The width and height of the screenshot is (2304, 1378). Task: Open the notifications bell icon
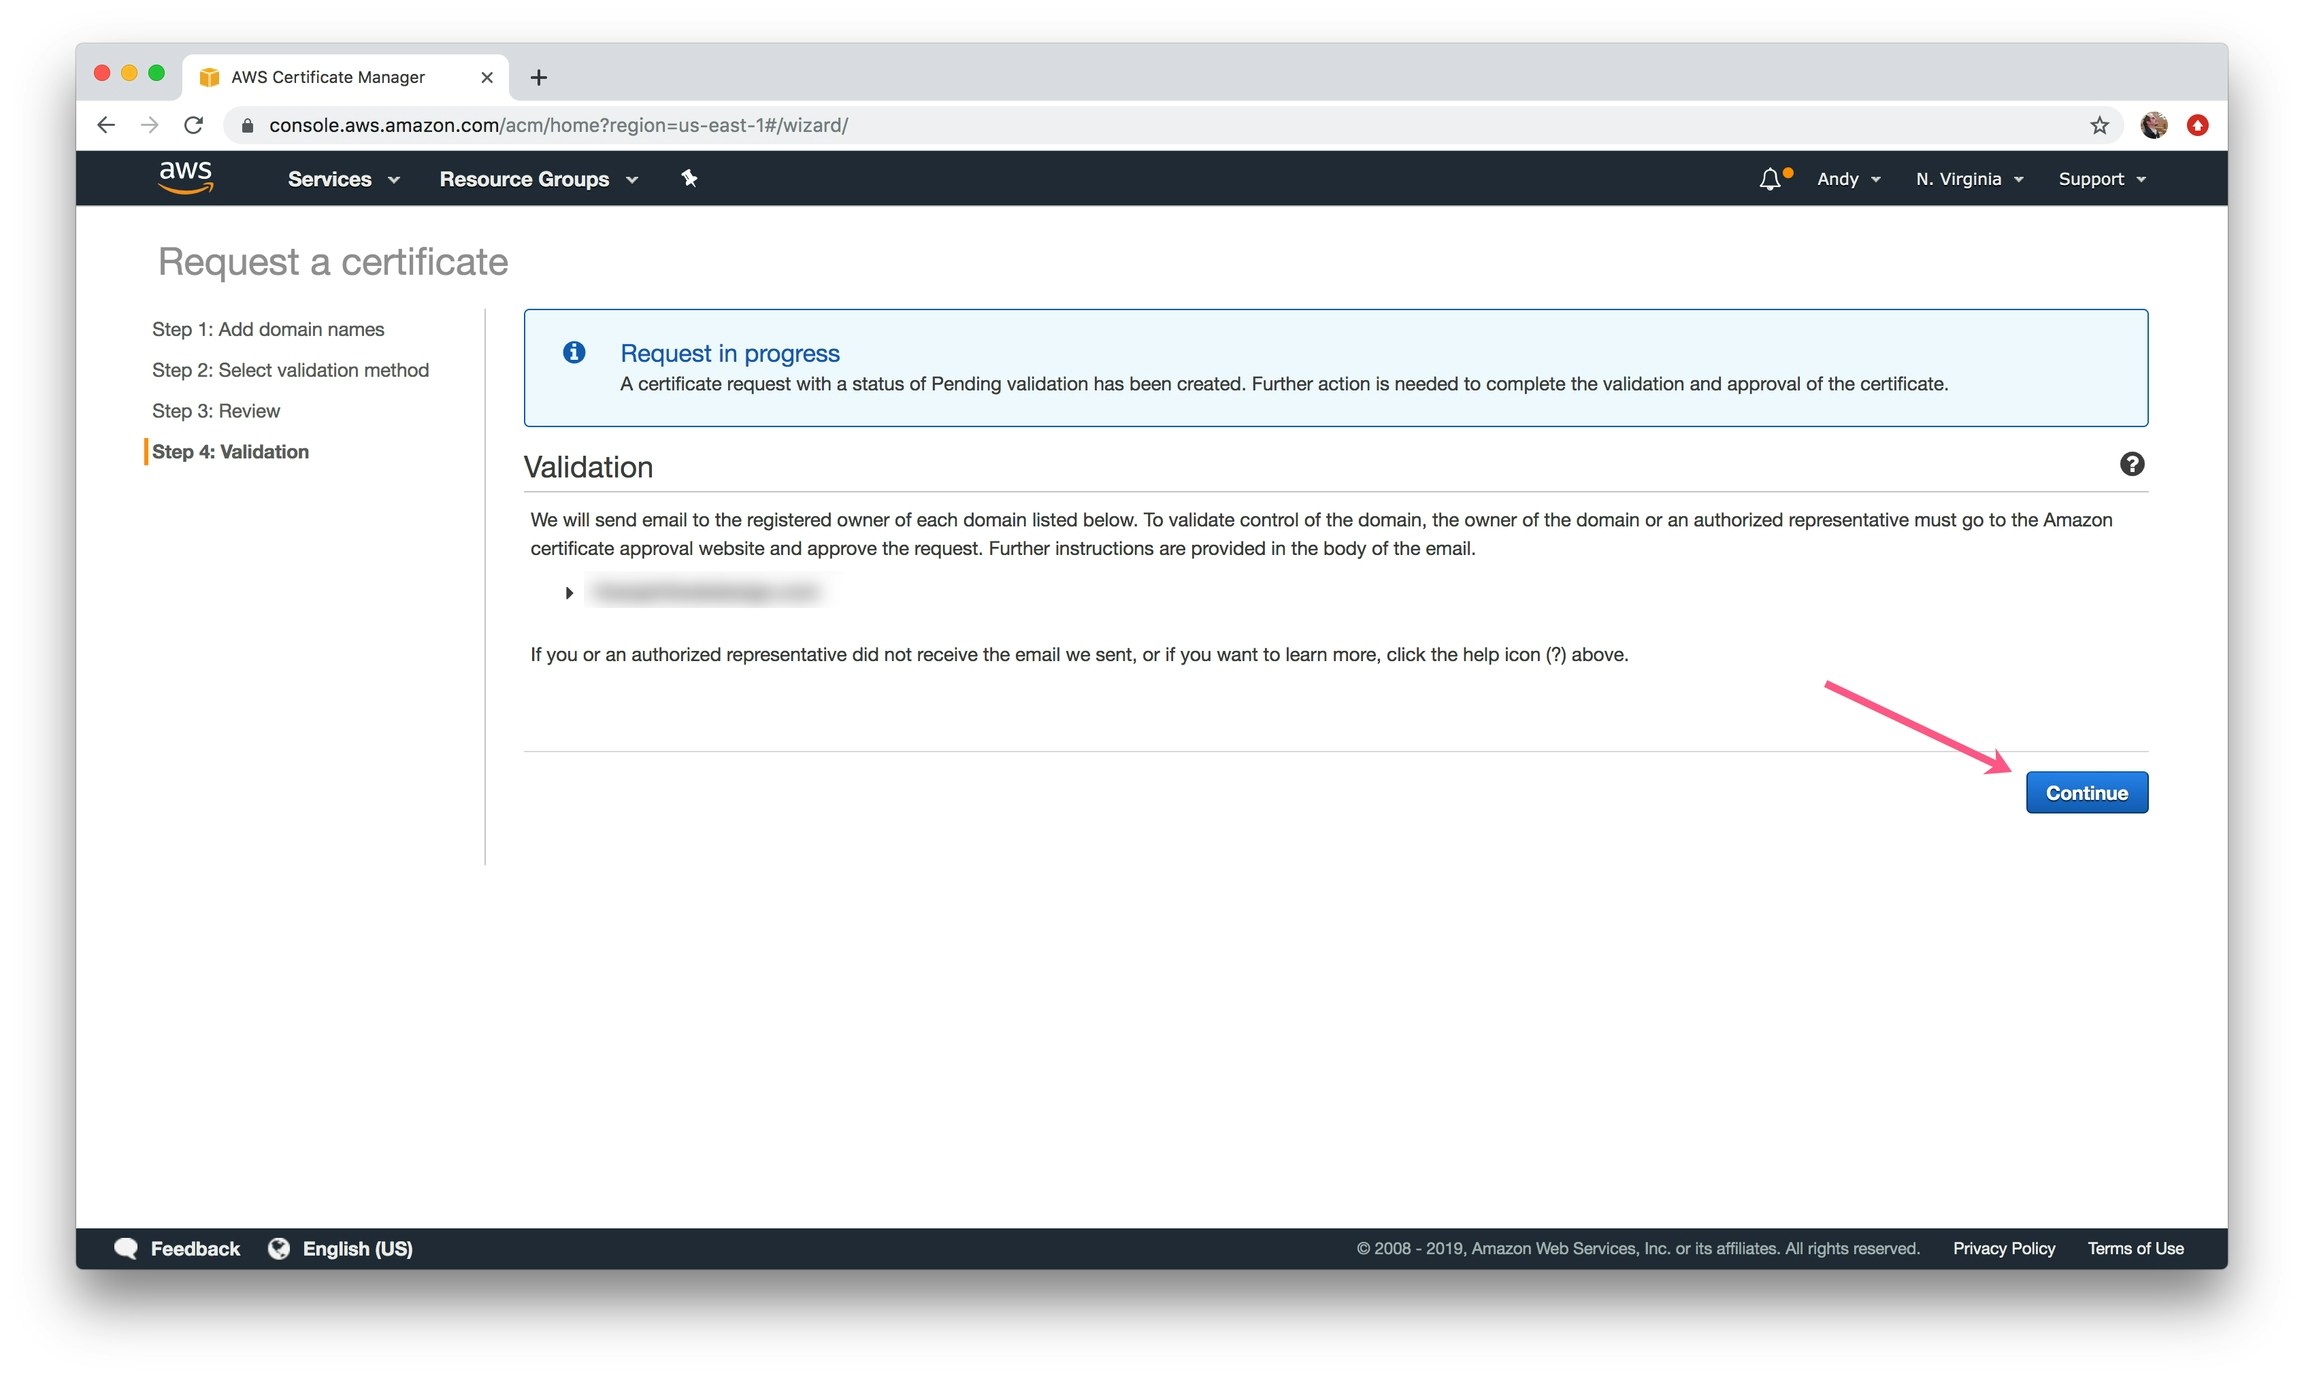pyautogui.click(x=1769, y=179)
